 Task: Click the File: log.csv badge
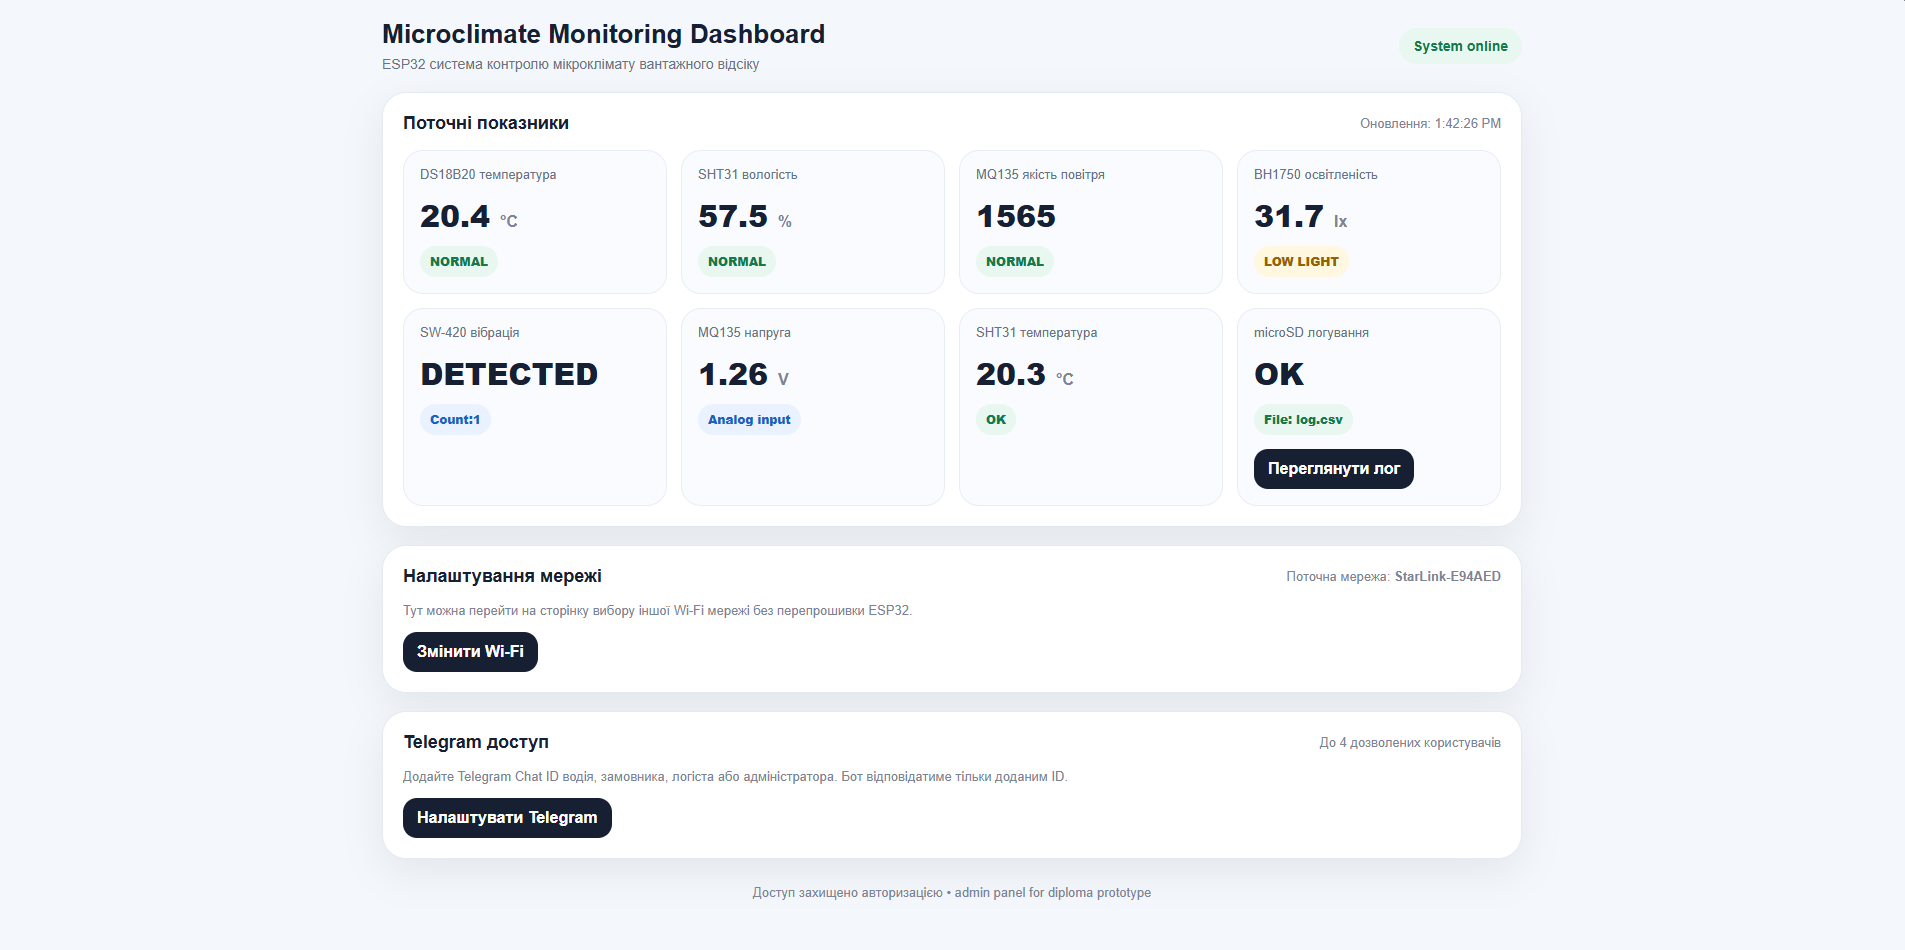coord(1303,420)
